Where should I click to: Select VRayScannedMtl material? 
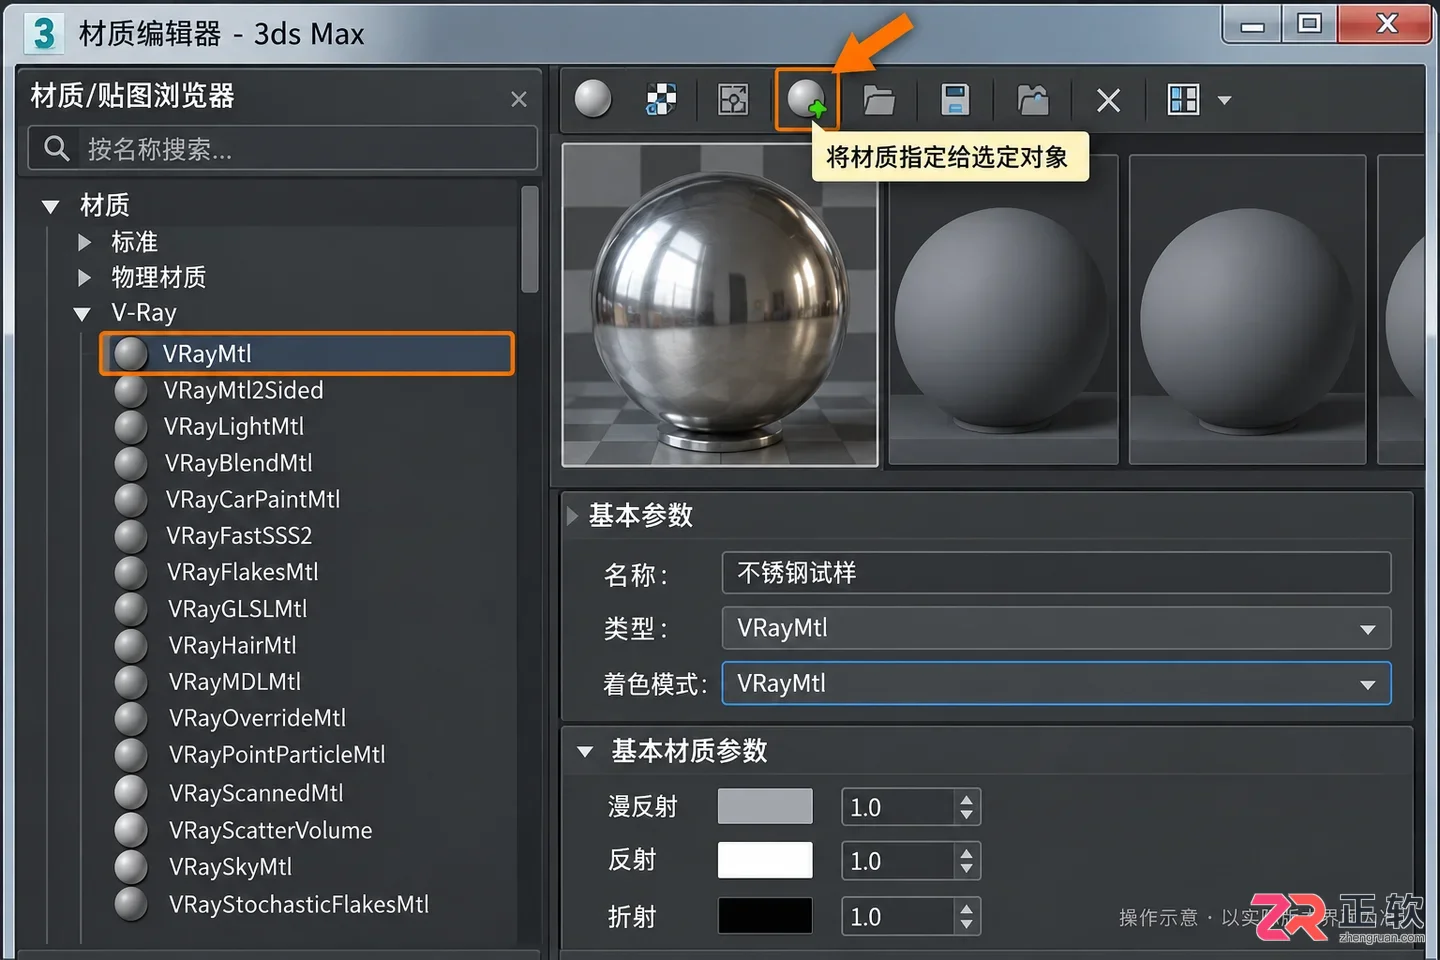pos(256,793)
